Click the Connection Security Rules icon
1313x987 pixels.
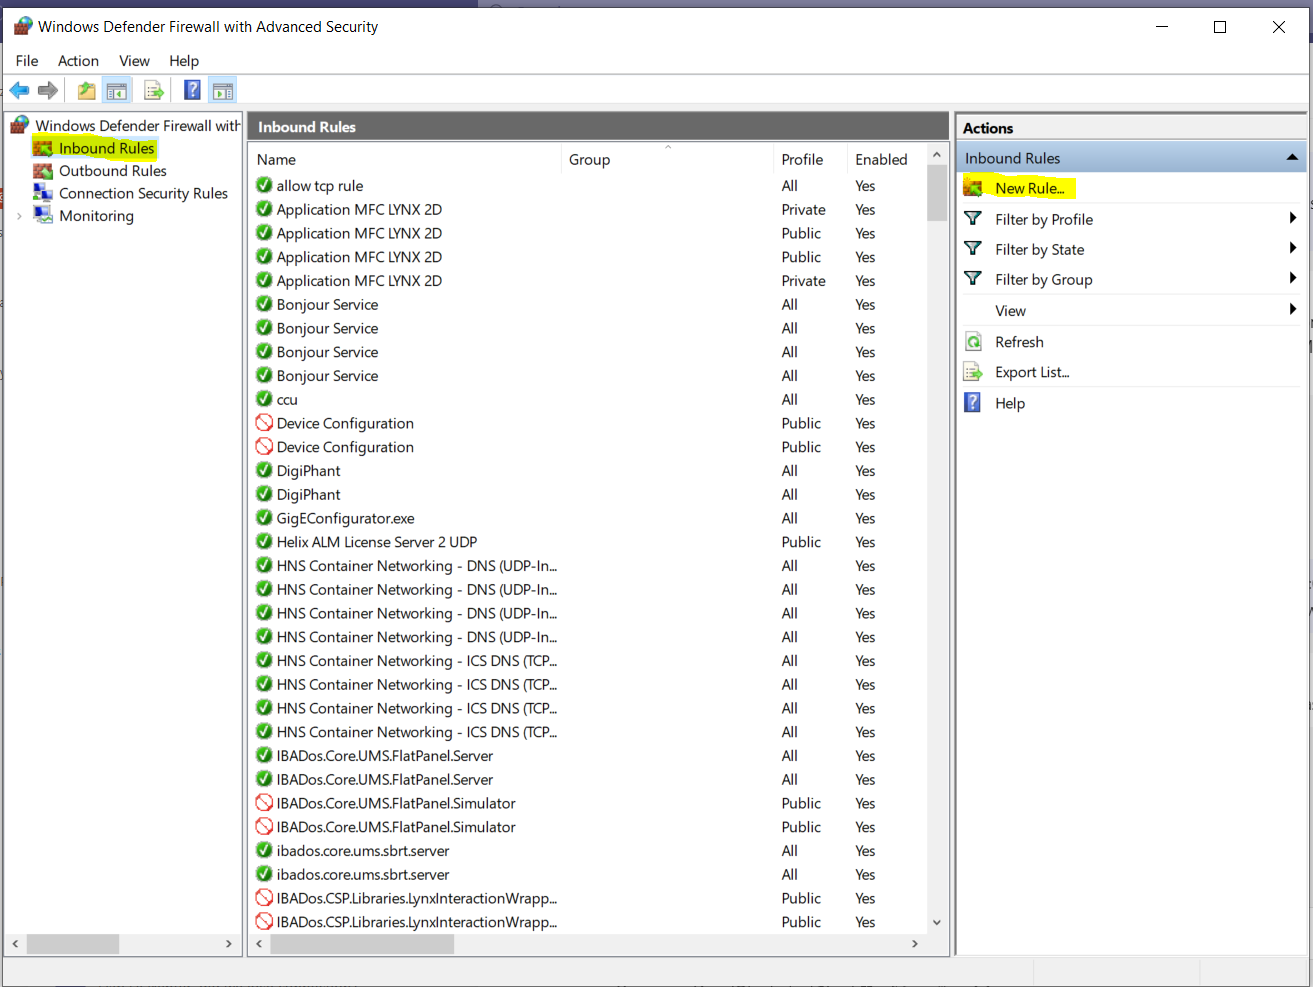coord(43,193)
